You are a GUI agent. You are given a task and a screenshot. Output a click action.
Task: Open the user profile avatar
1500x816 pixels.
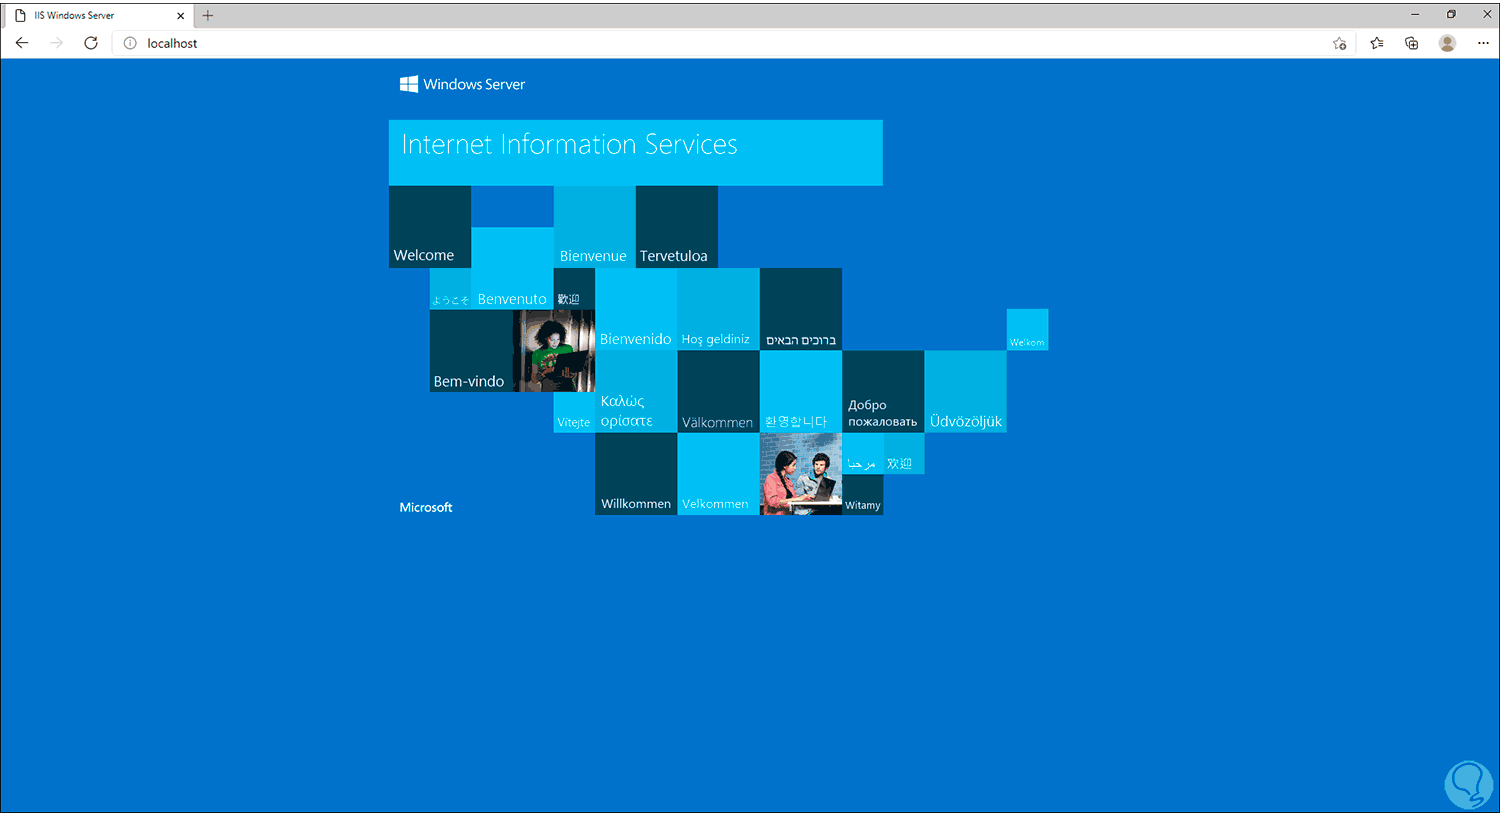click(1447, 43)
